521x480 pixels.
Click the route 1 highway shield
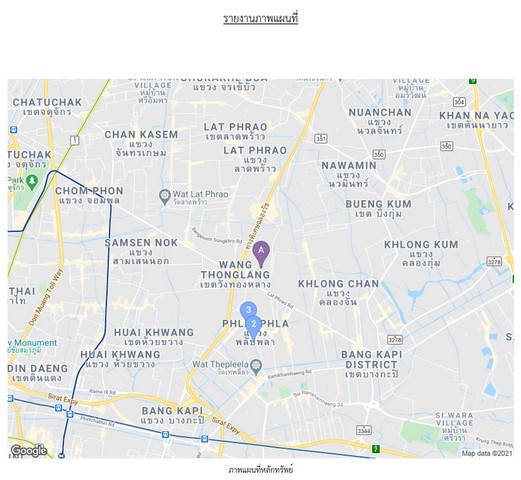click(x=75, y=141)
